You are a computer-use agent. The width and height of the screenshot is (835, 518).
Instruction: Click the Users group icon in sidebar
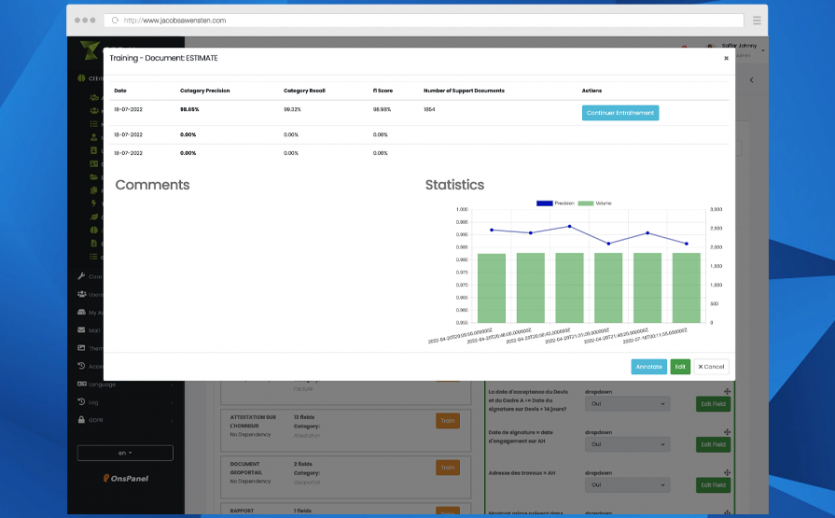(x=81, y=294)
